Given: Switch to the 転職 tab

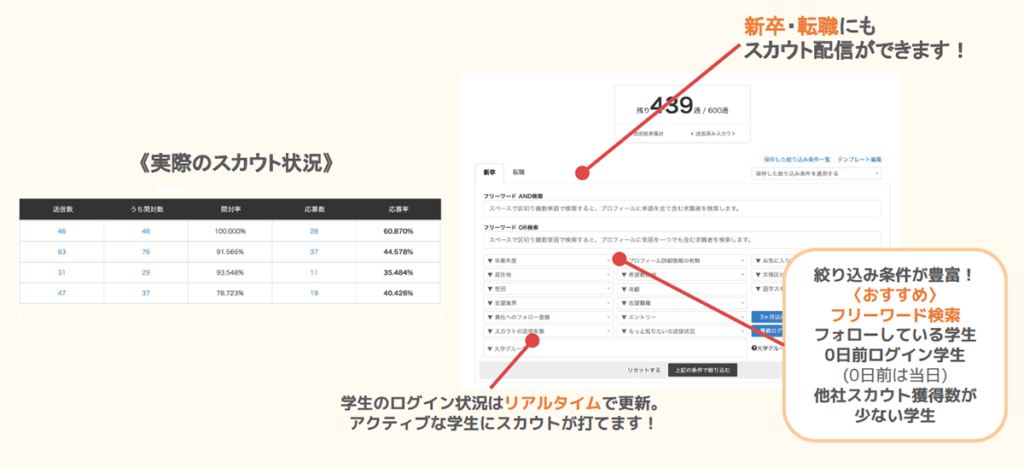Looking at the screenshot, I should click(519, 173).
